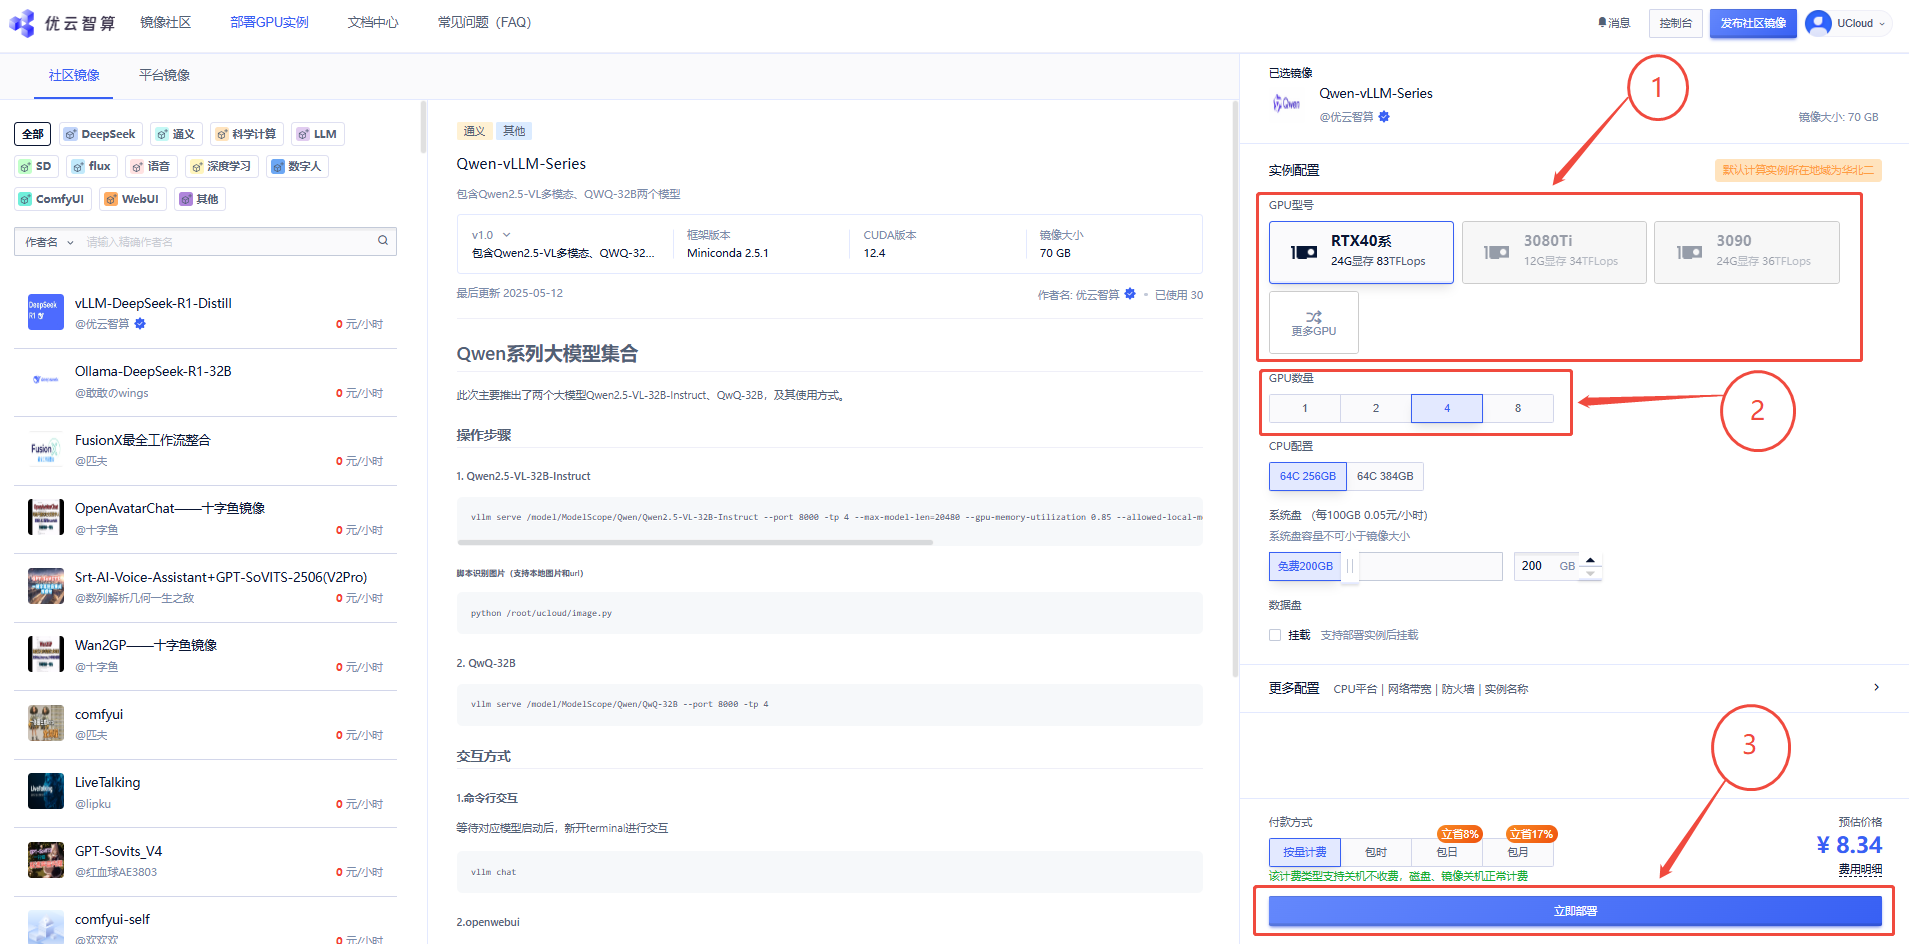Filter images by WebUI tag

click(132, 199)
